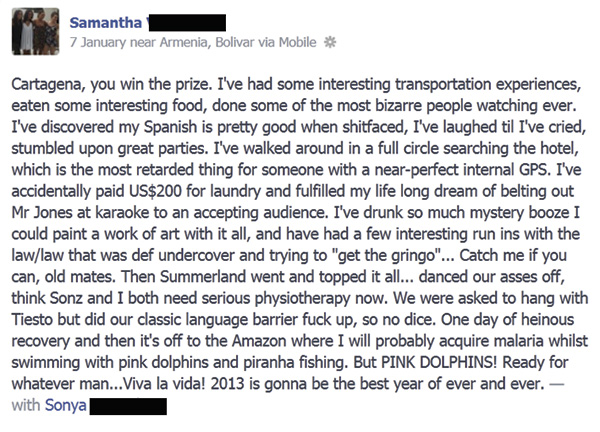Open Samantha's profile name link
The width and height of the screenshot is (600, 432).
[x=106, y=23]
